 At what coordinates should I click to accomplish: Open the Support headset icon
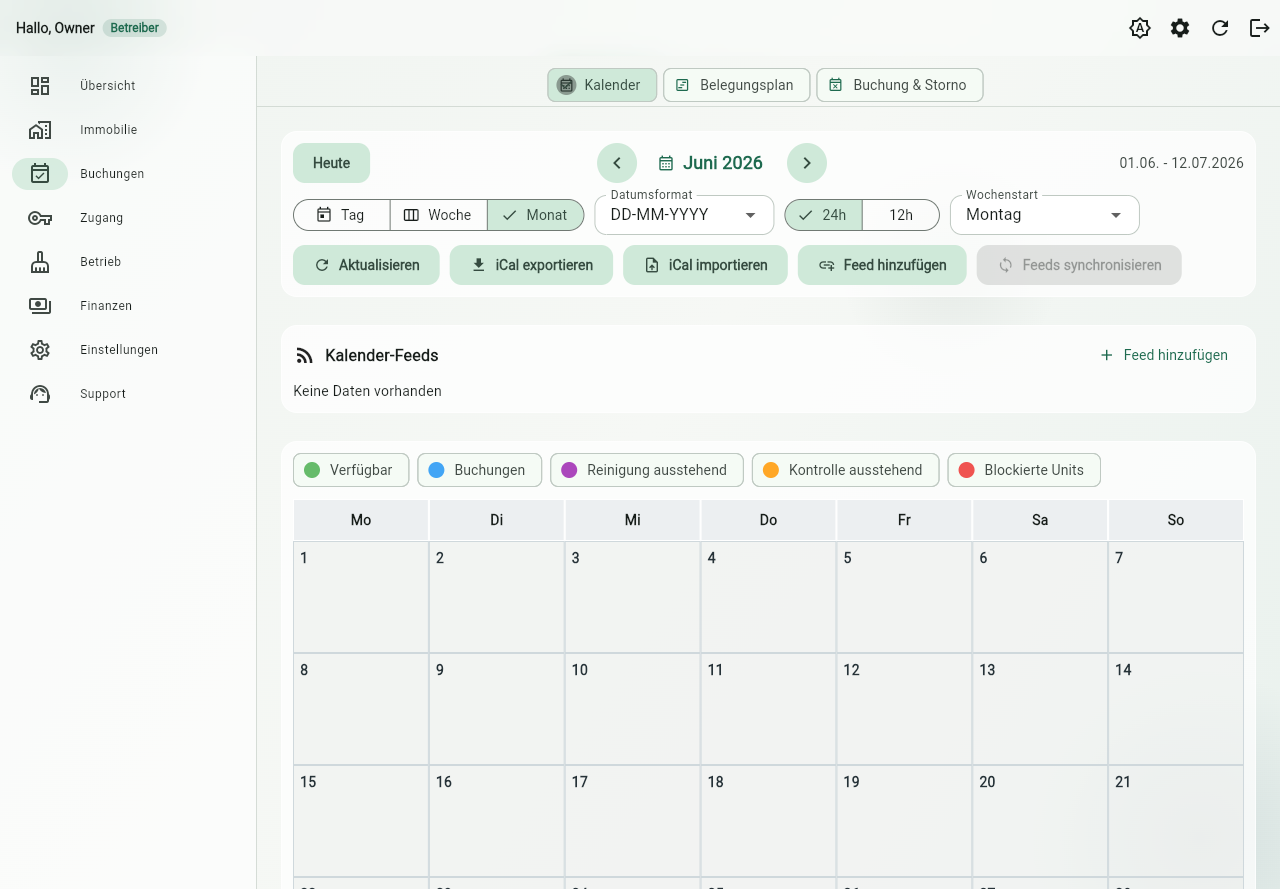click(x=40, y=394)
